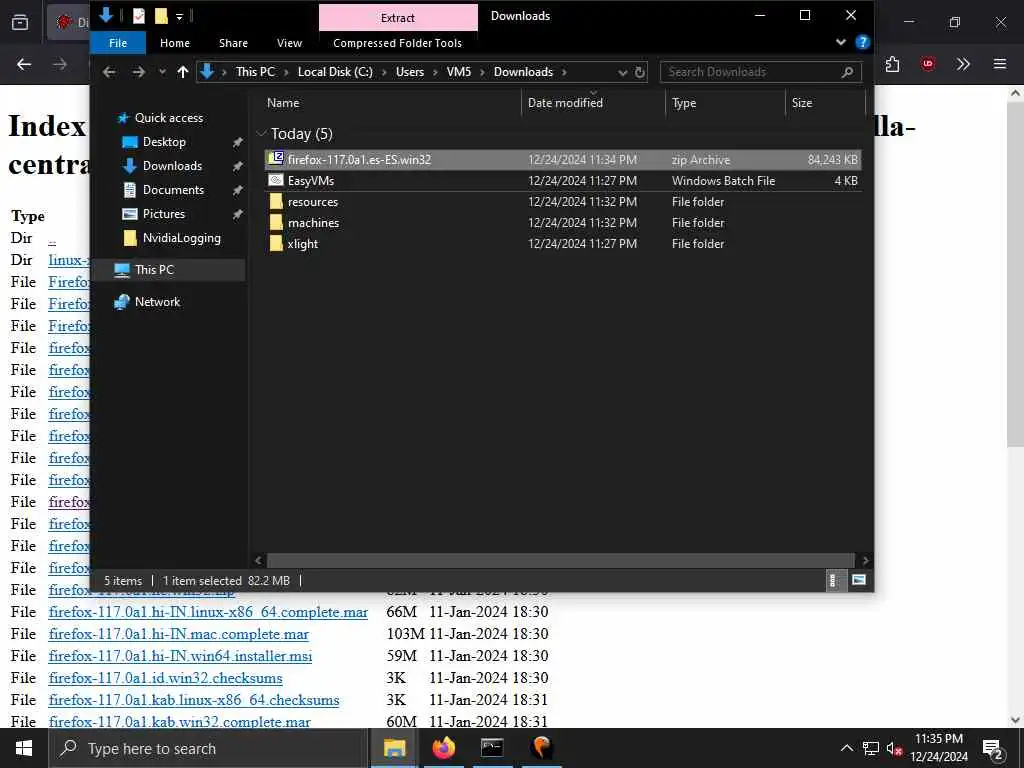
Task: Click the resources folder icon
Action: (276, 201)
